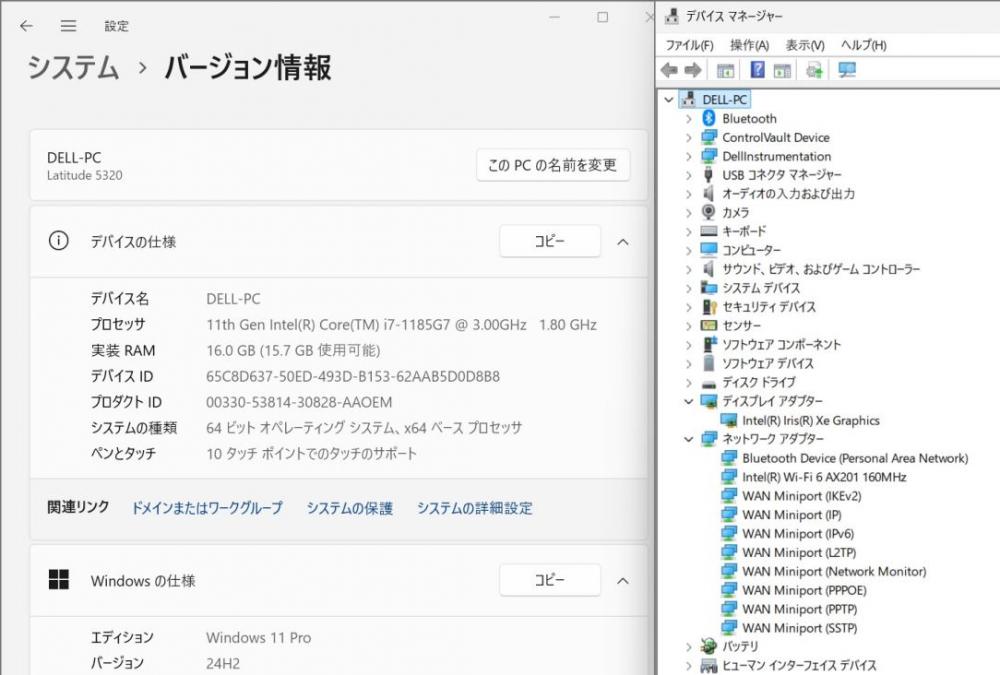Open the Settings hamburger navigation menu
Image resolution: width=1000 pixels, height=675 pixels.
point(68,26)
